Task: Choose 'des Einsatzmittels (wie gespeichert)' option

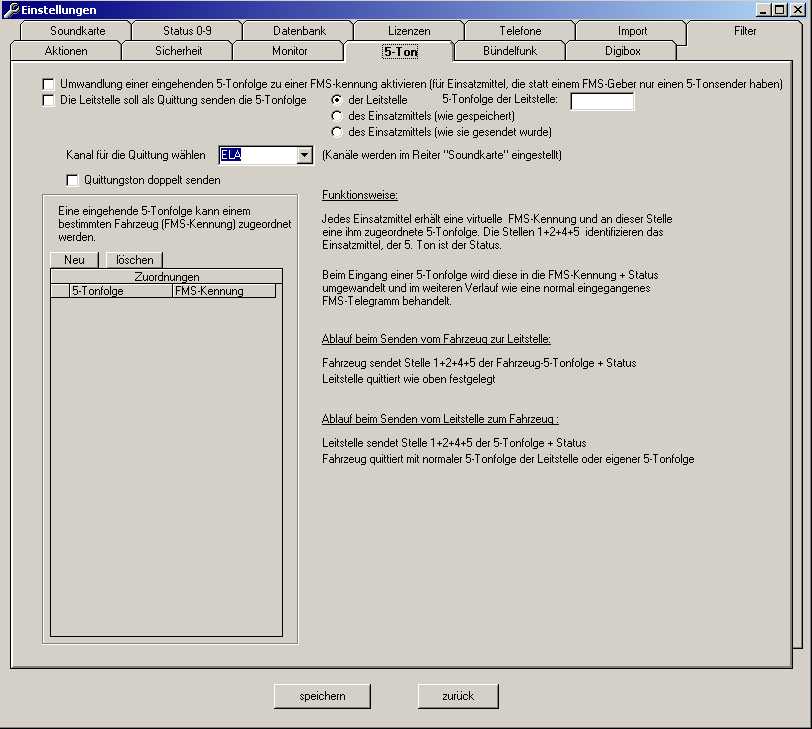Action: coord(337,116)
